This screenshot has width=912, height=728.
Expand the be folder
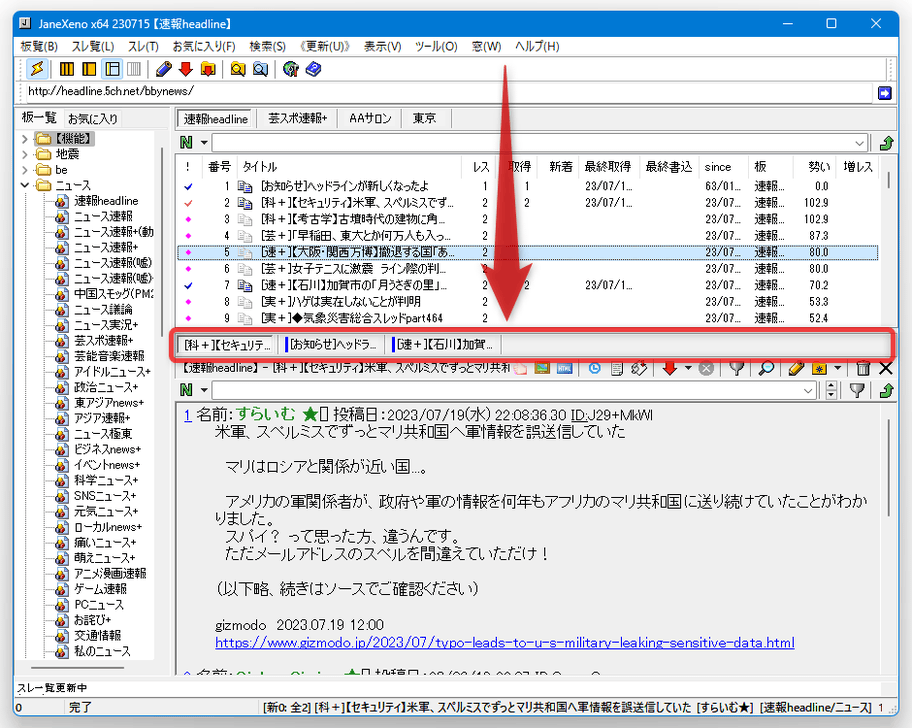(24, 170)
